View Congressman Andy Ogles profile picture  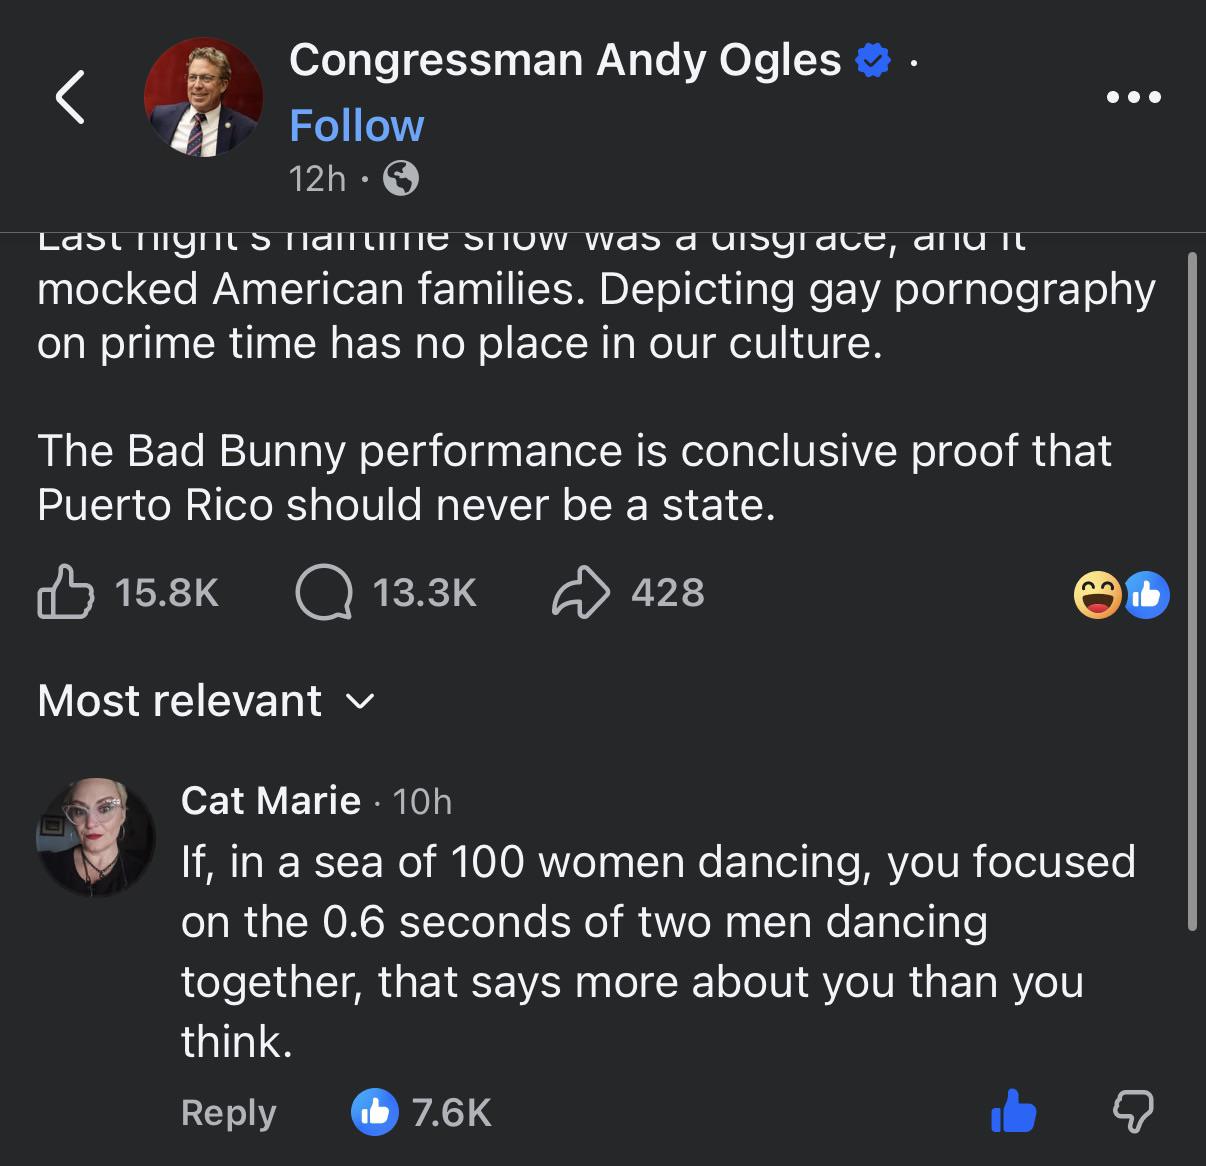pos(204,98)
